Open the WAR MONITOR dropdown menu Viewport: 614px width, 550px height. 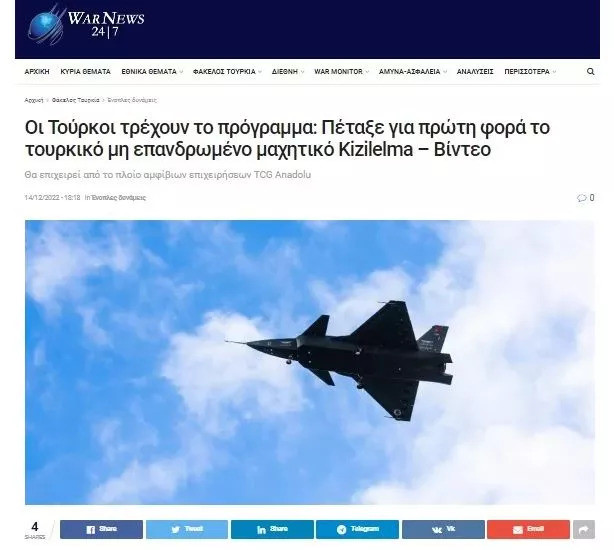pos(341,72)
